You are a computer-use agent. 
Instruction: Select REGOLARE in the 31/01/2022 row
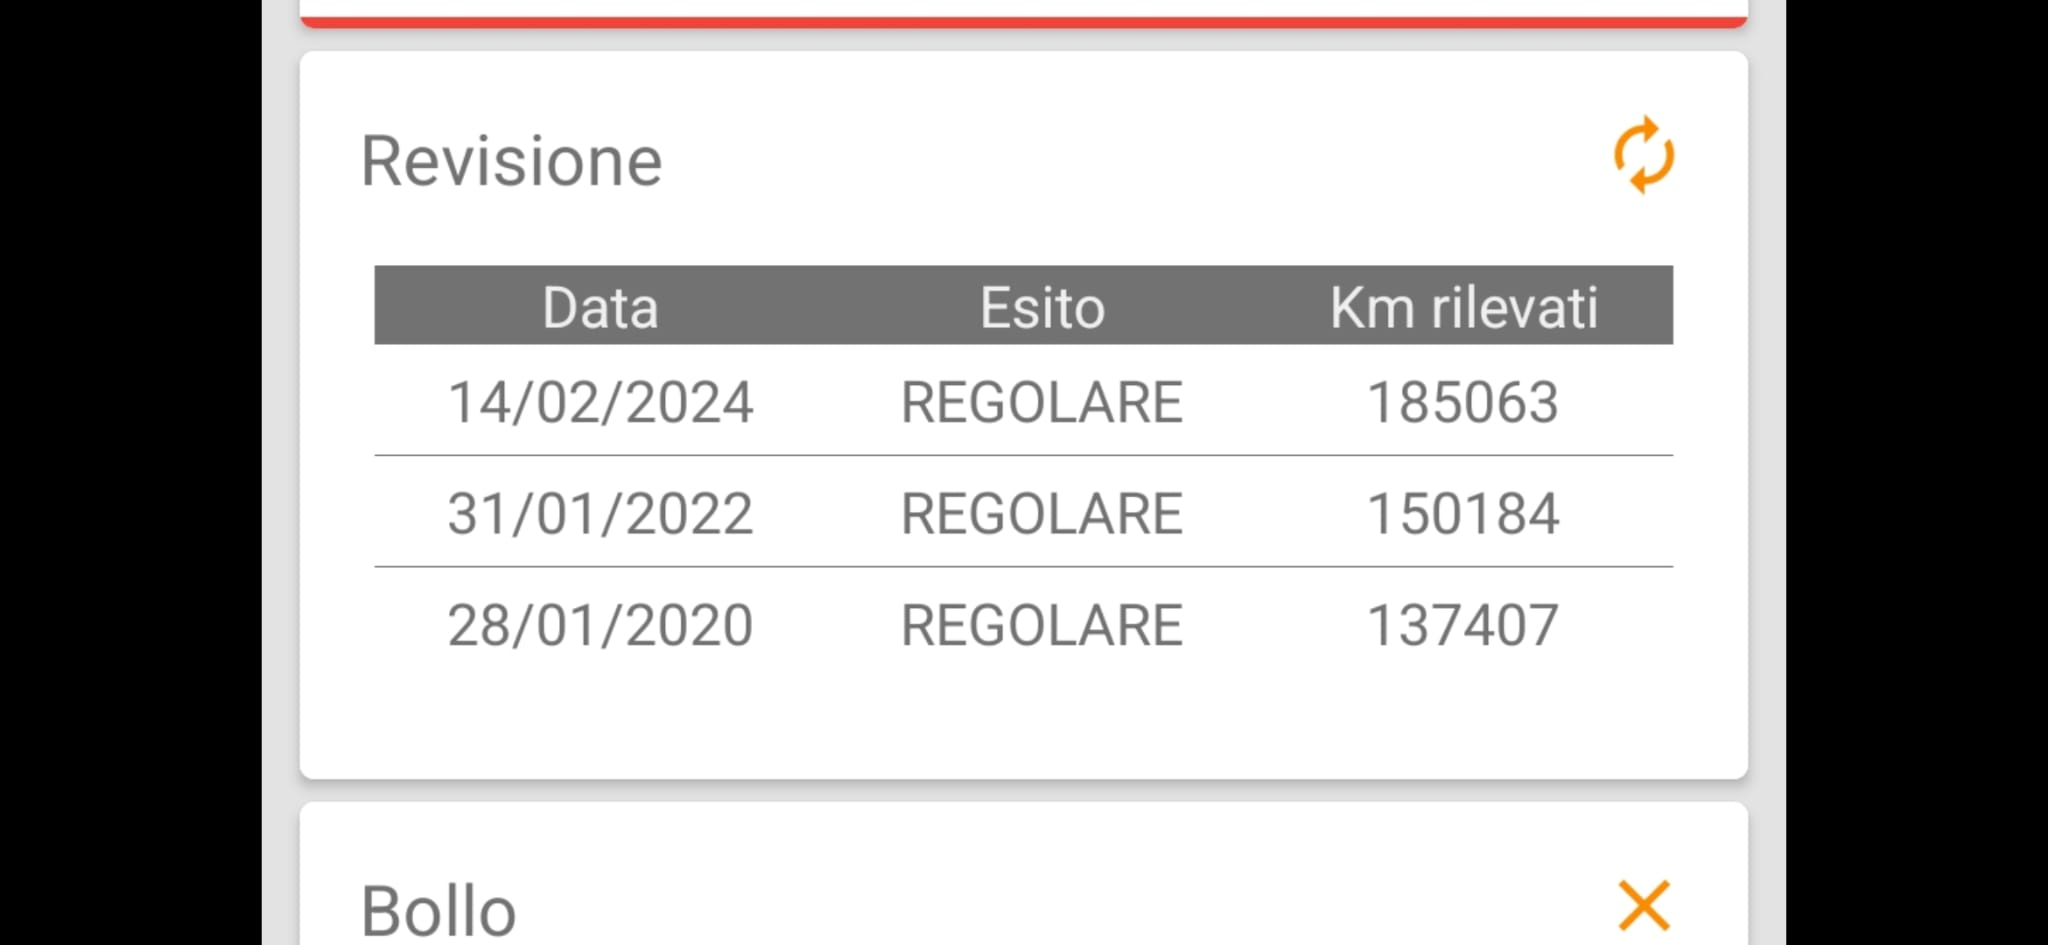click(1042, 513)
